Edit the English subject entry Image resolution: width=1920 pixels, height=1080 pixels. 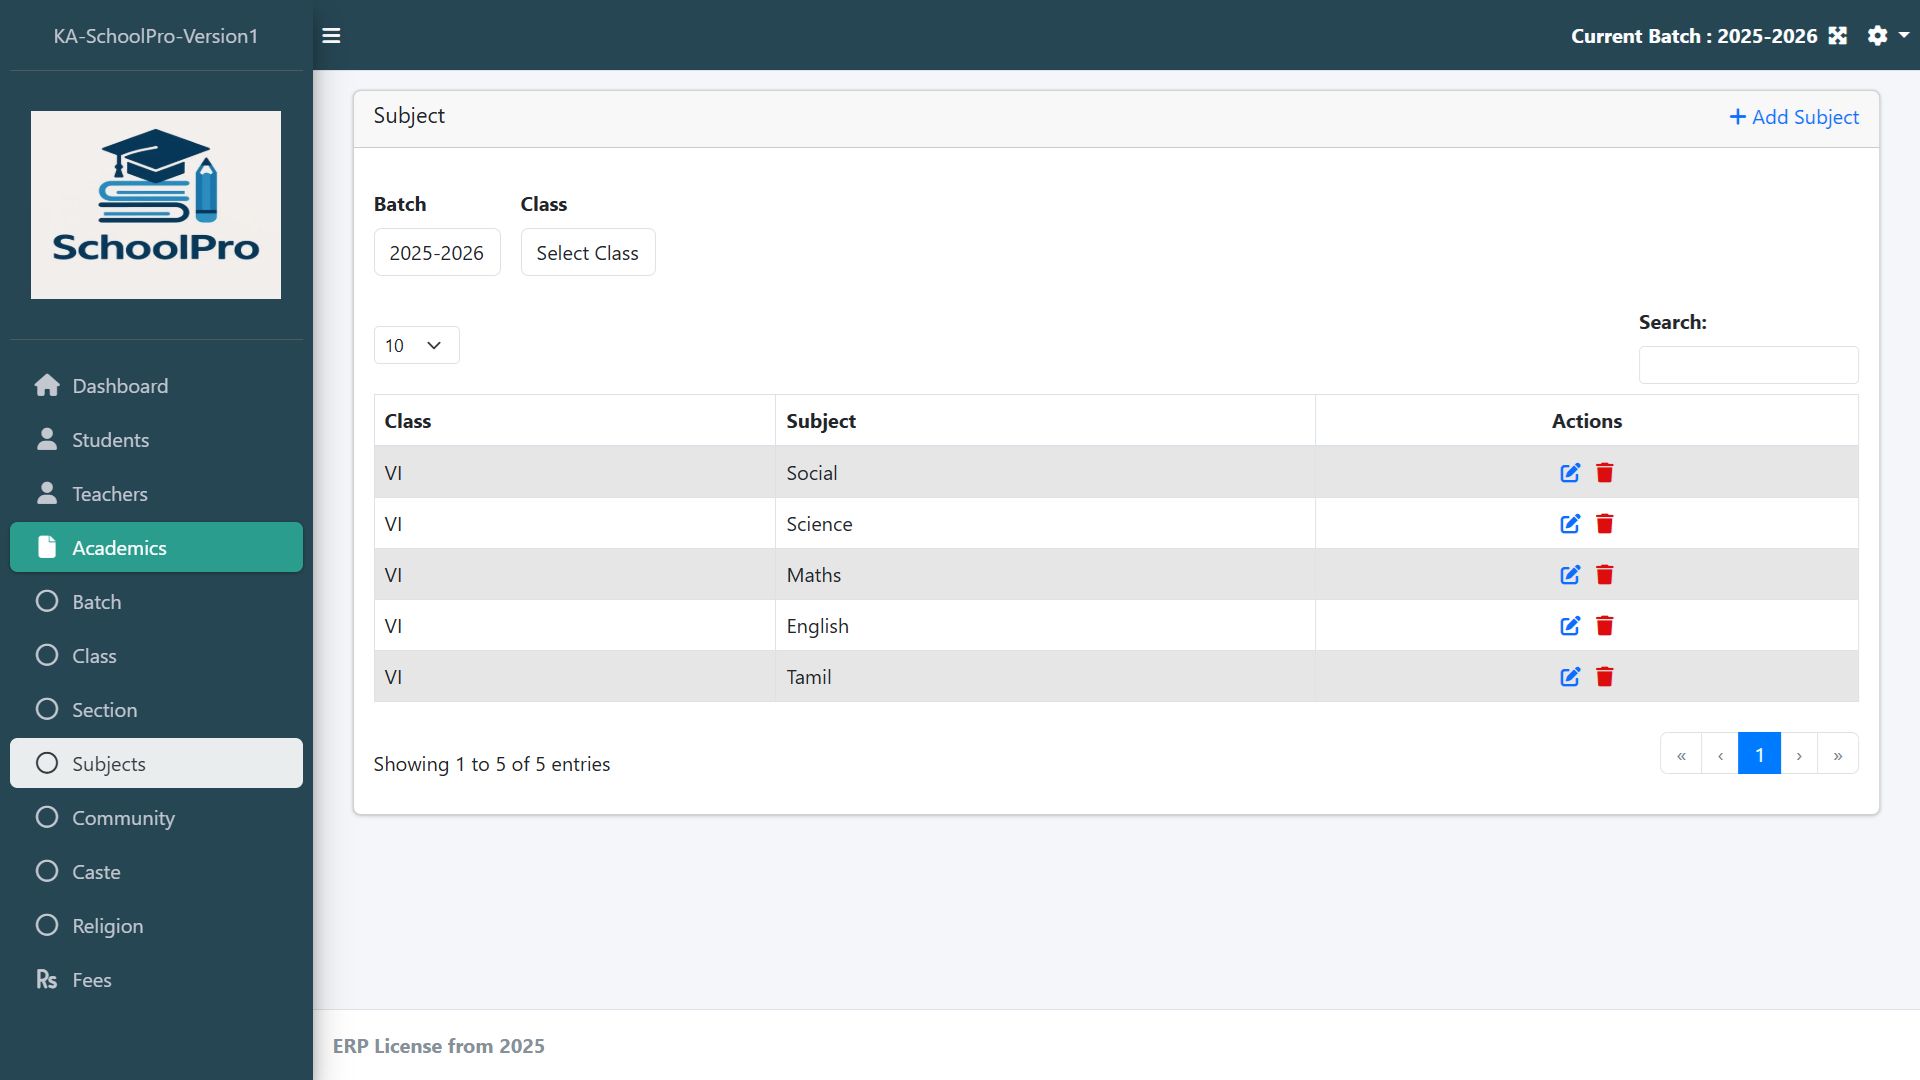[x=1570, y=626]
